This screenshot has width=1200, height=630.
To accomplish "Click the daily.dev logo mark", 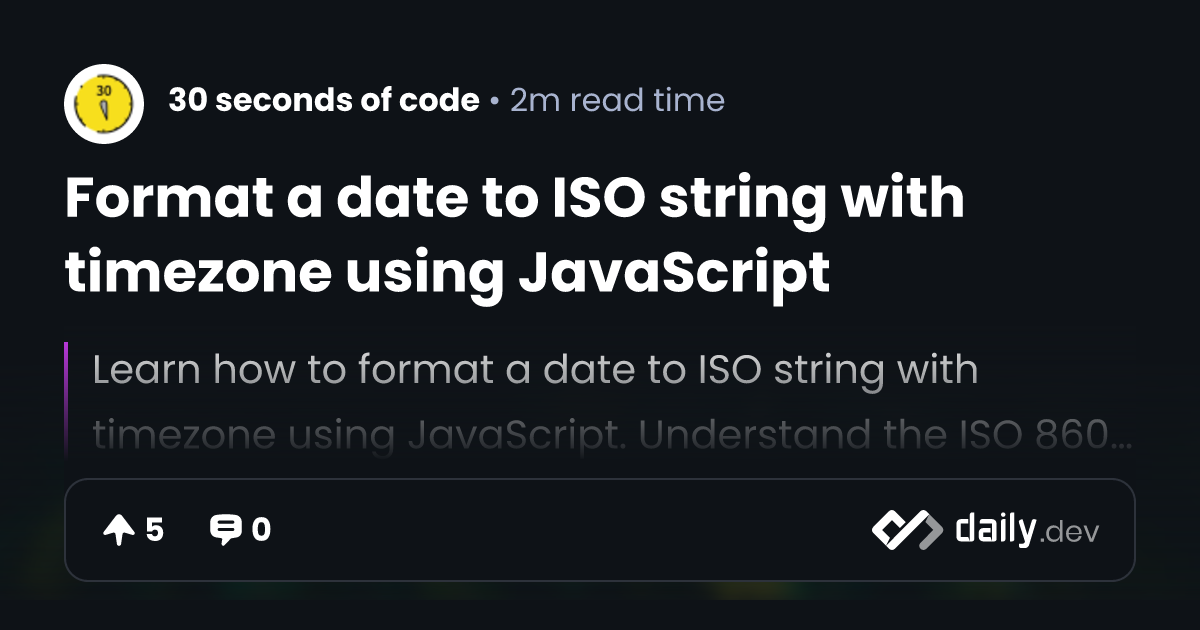I will pos(907,530).
